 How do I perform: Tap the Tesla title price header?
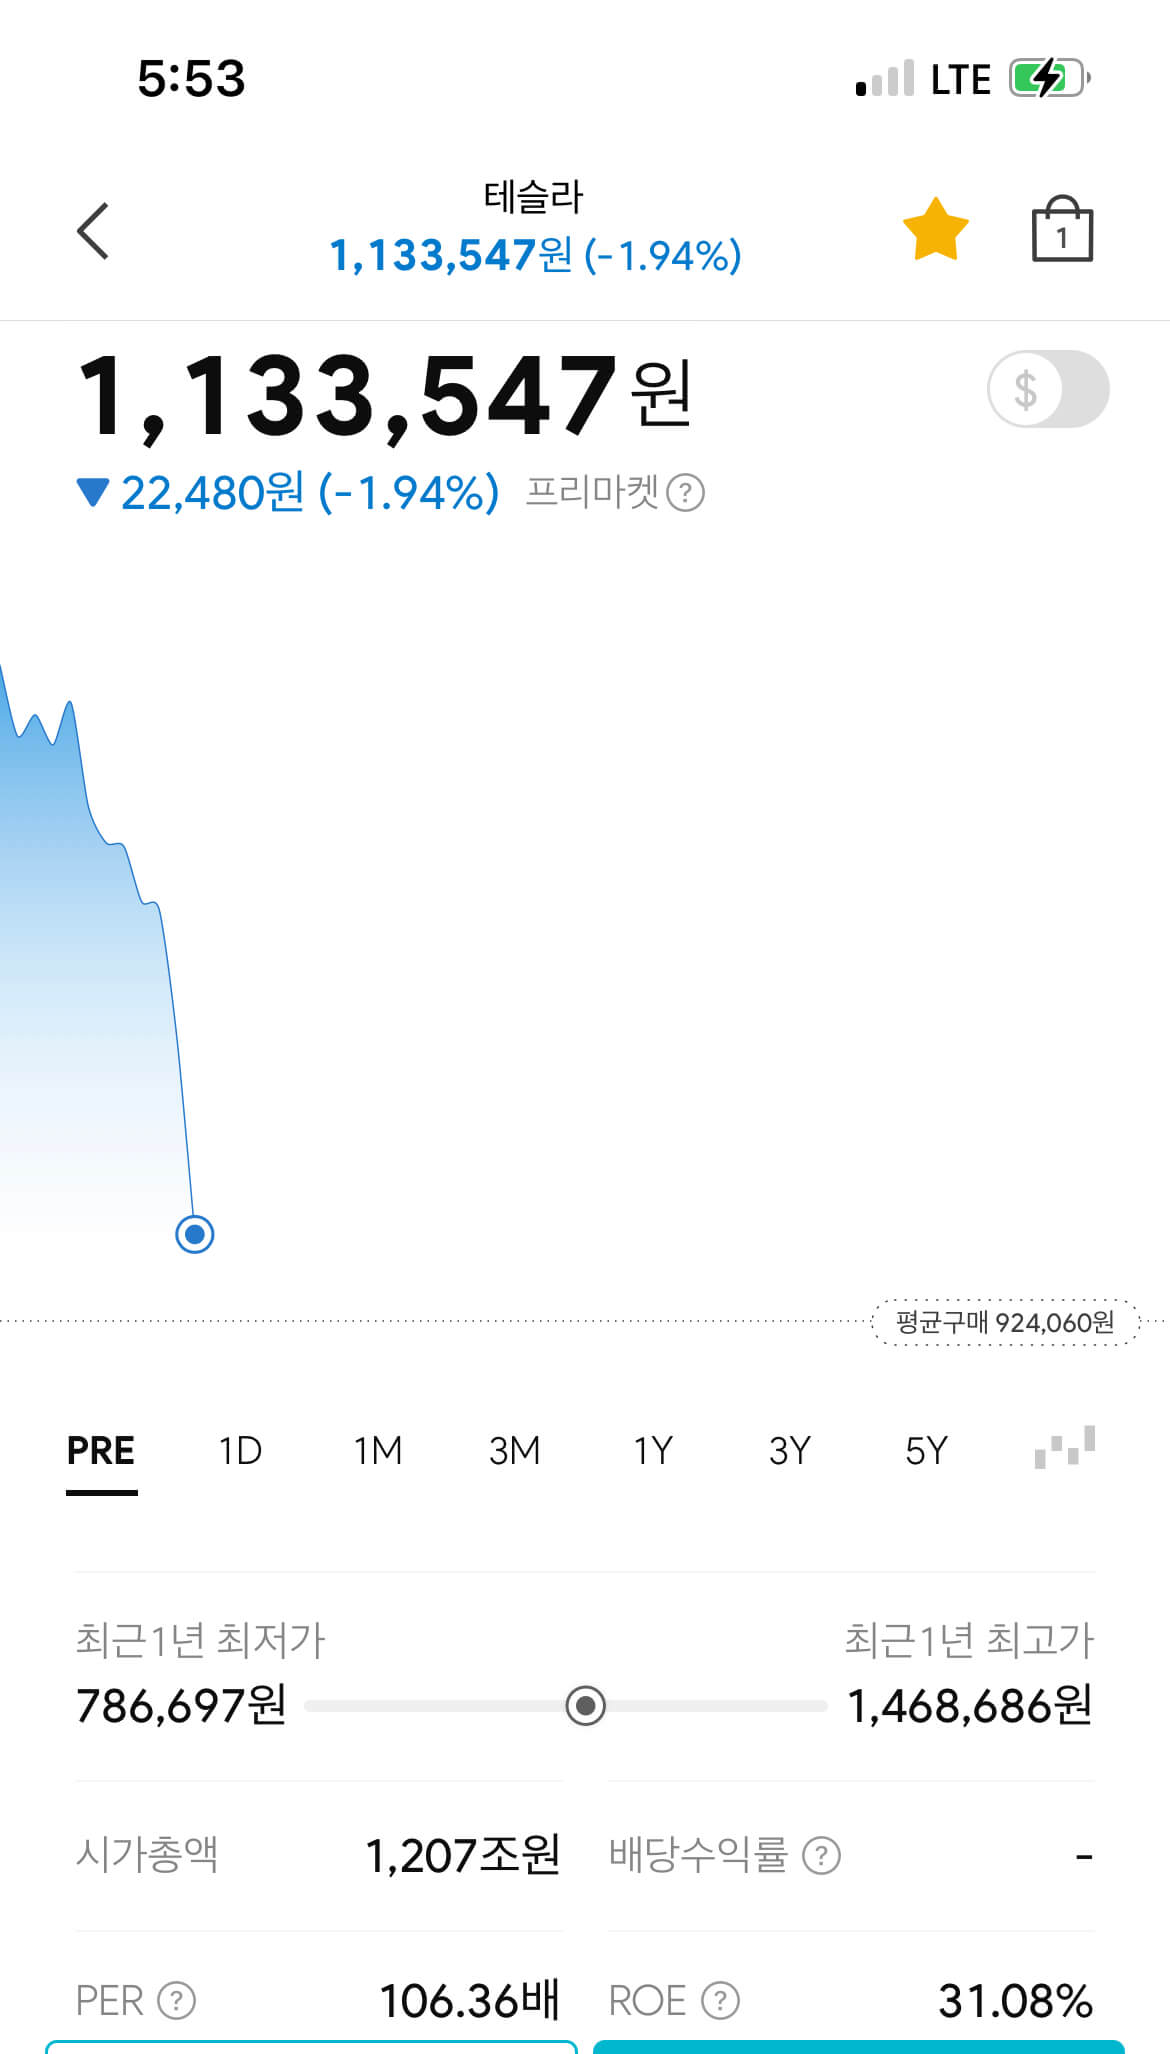535,228
